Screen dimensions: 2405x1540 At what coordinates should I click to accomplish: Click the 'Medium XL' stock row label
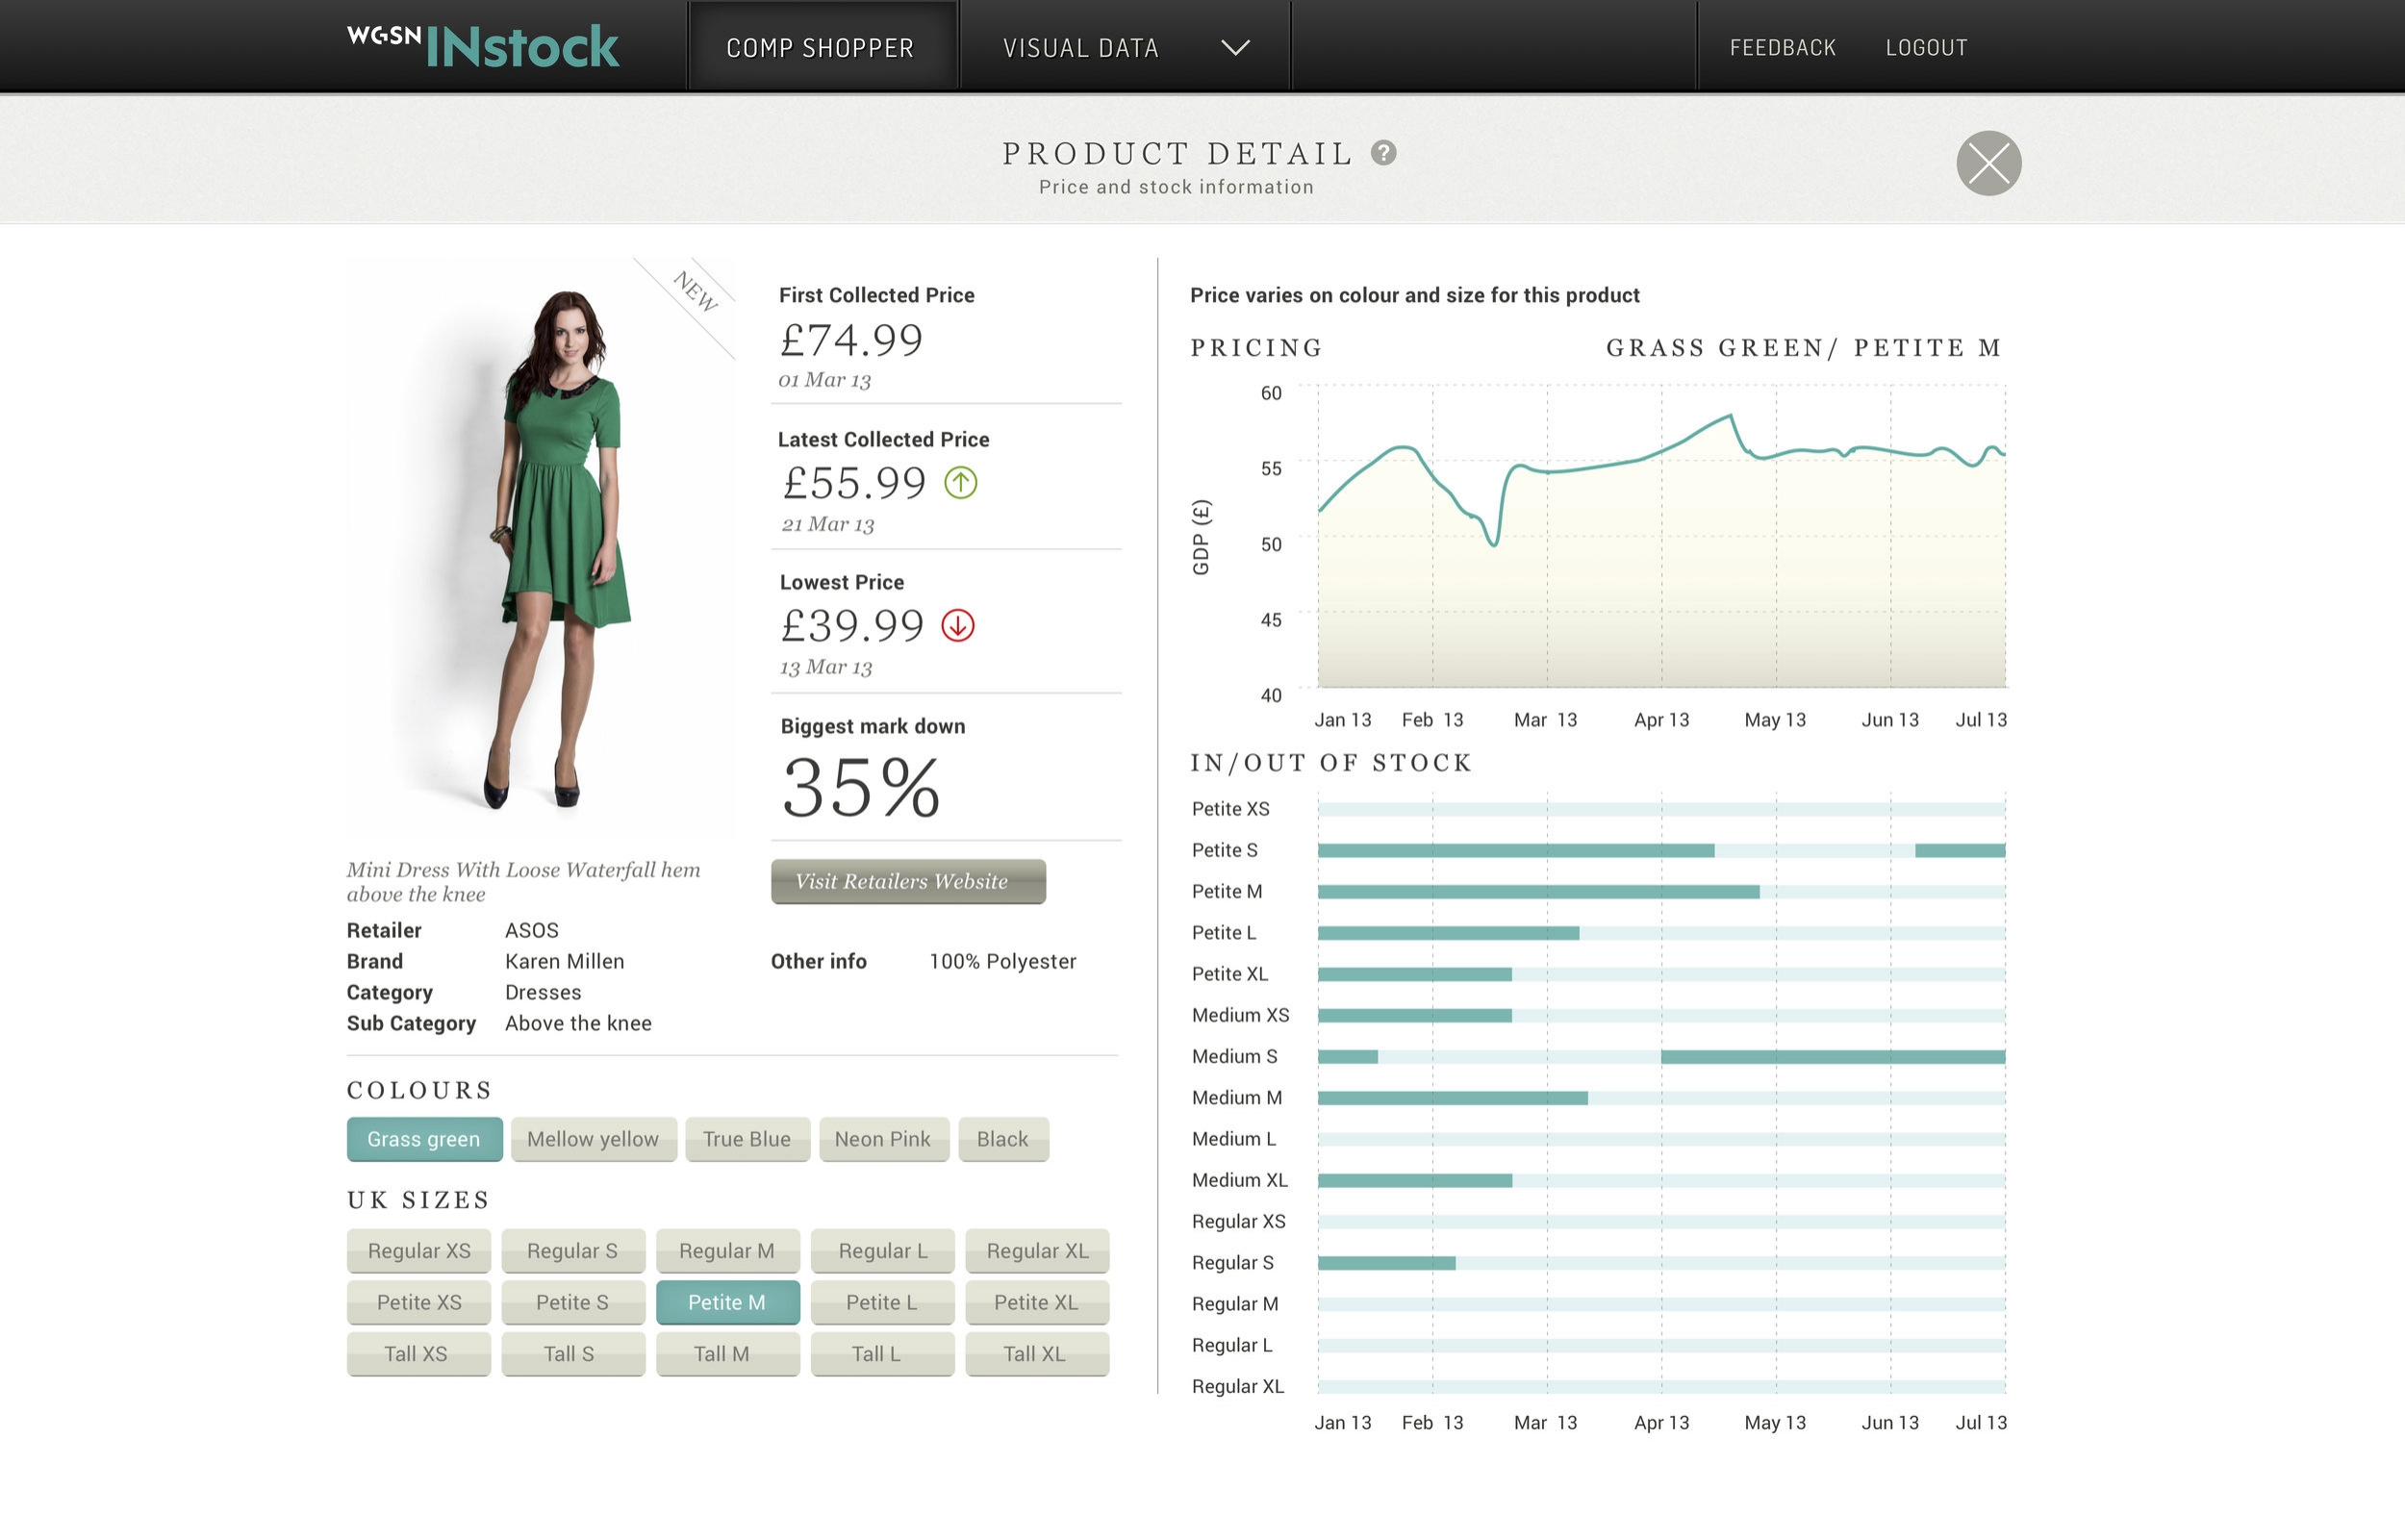1239,1180
